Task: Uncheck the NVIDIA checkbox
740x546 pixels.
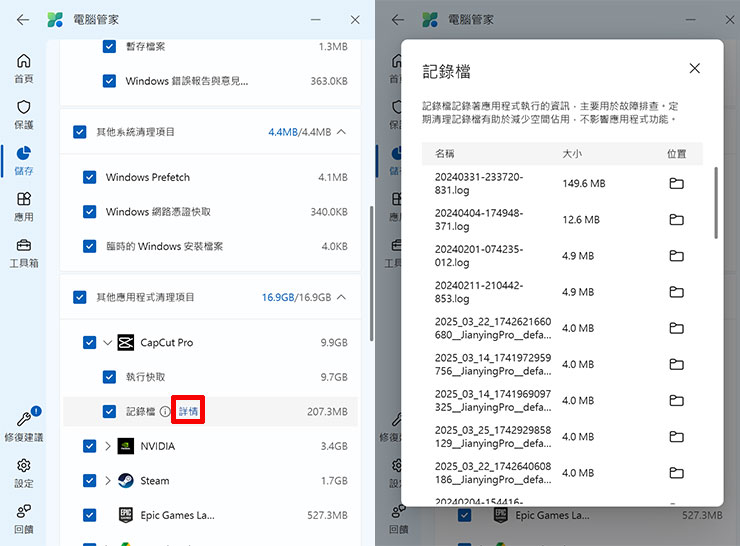Action: point(89,446)
